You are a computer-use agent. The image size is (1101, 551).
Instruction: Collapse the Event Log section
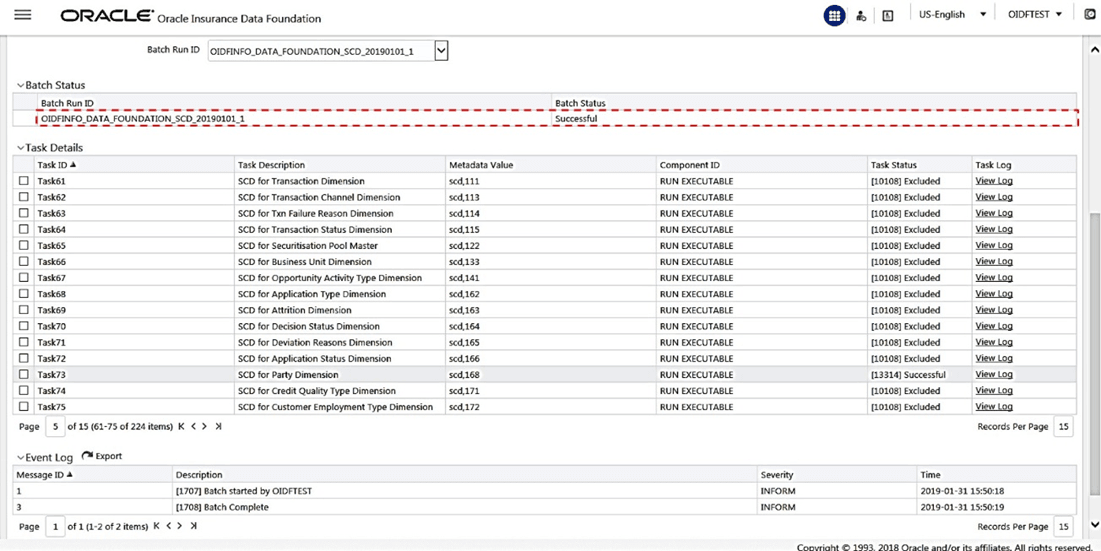point(20,458)
